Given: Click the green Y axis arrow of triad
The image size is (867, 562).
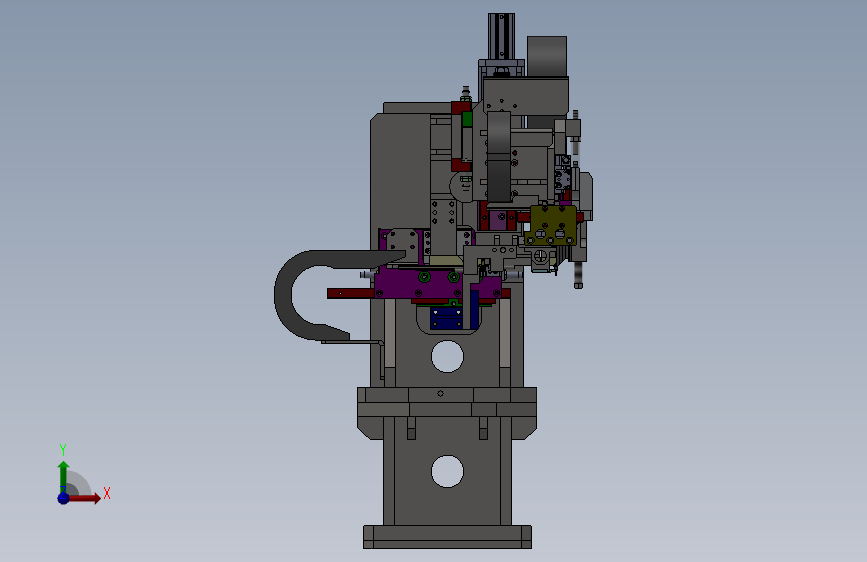Looking at the screenshot, I should (x=63, y=477).
